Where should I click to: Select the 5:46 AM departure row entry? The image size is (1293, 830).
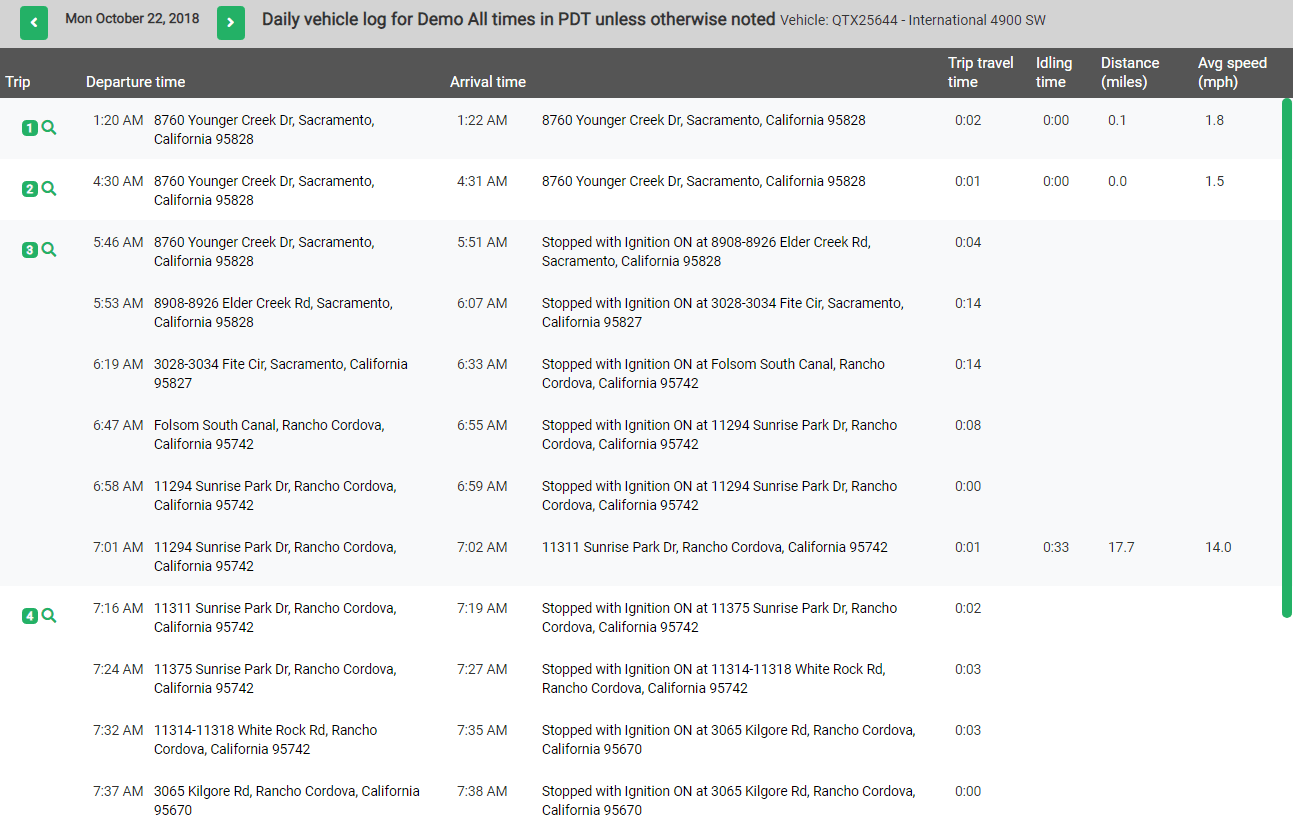[118, 242]
